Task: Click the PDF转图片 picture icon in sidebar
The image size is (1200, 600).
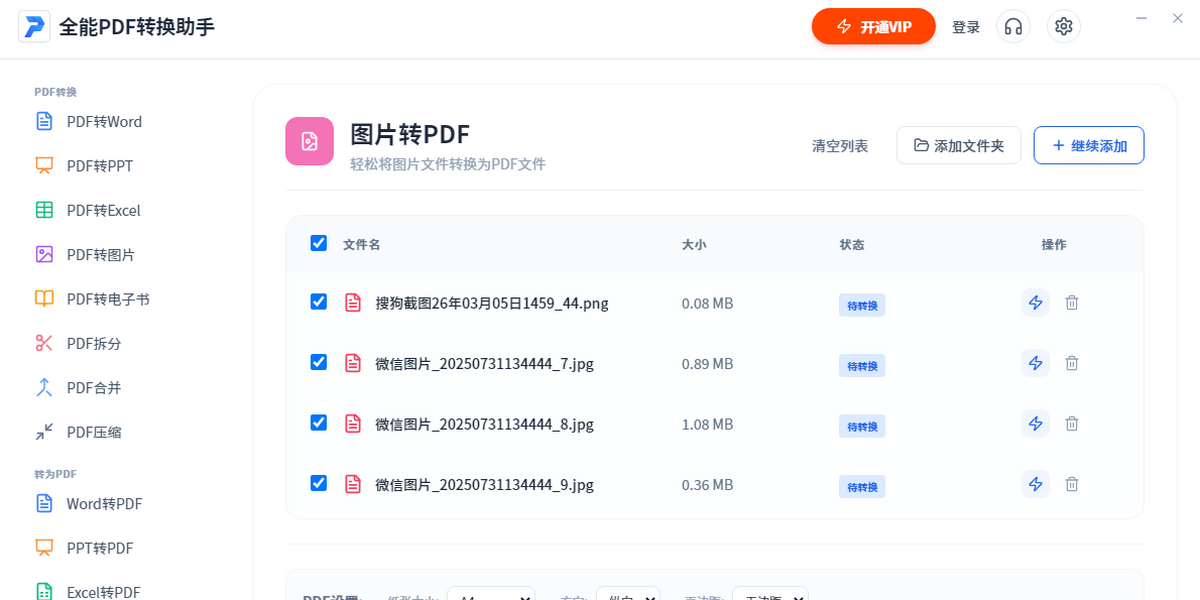Action: (x=44, y=254)
